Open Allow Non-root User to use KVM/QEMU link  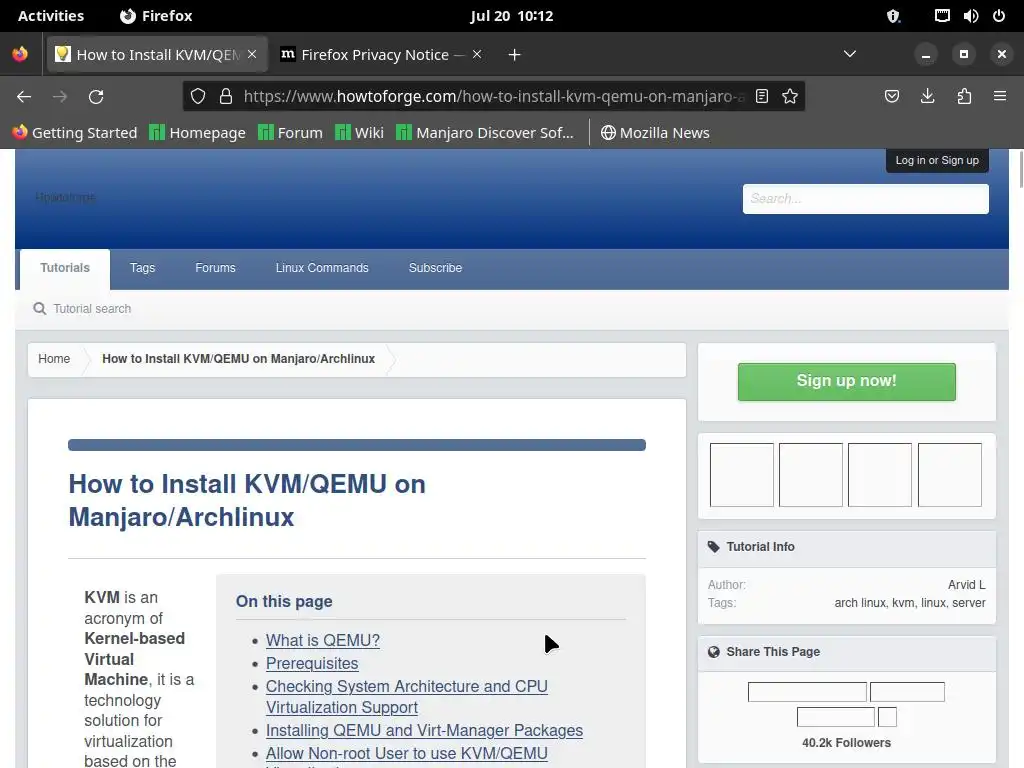[x=407, y=754]
